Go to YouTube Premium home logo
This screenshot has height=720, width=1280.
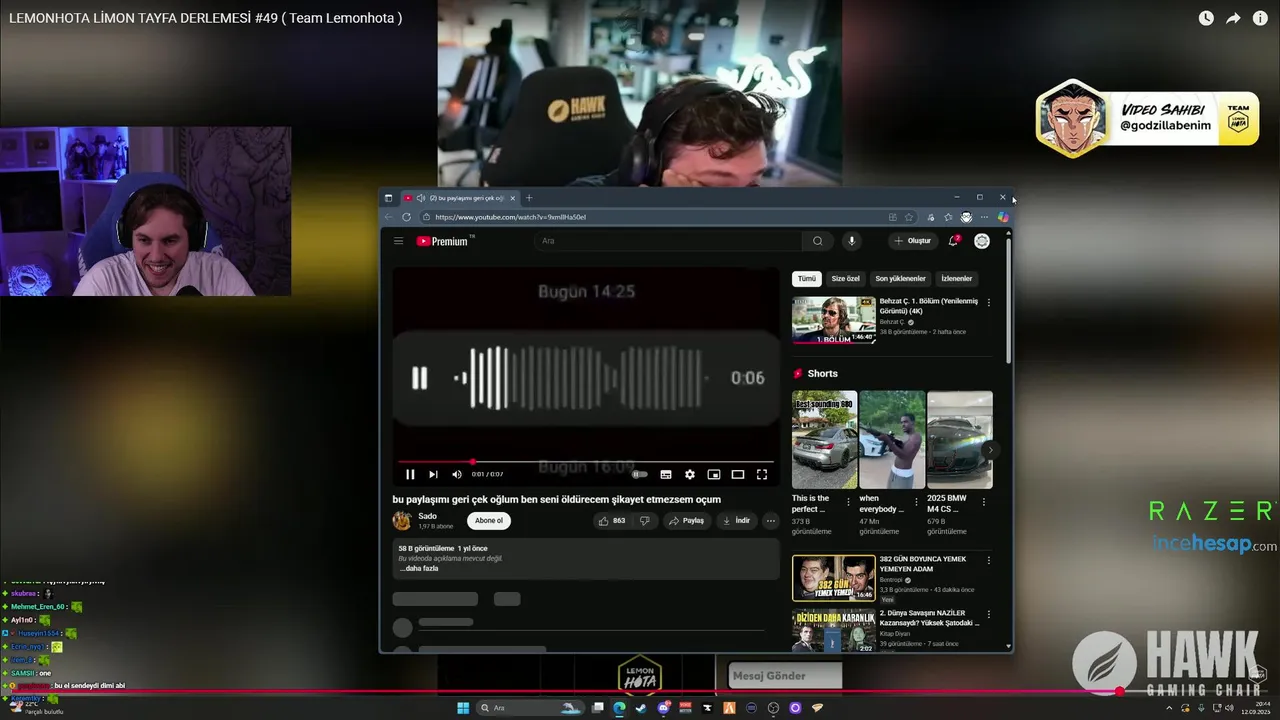[x=443, y=241]
